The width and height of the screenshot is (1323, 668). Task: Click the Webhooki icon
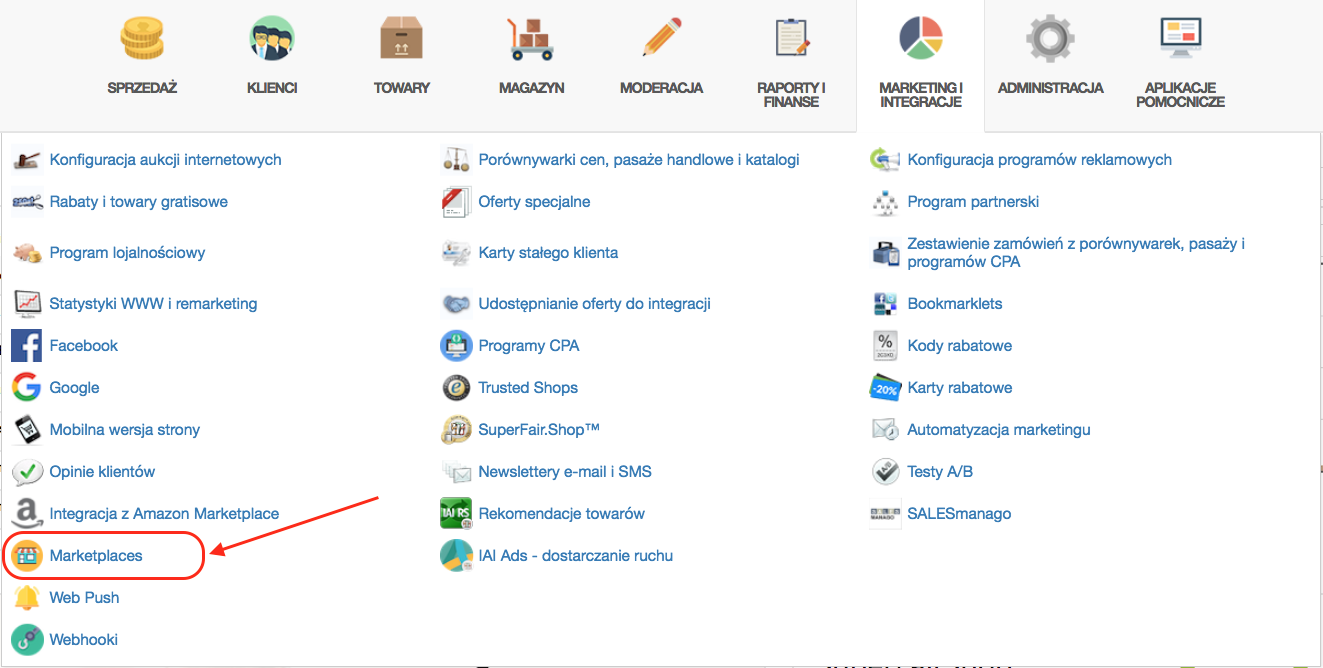point(26,640)
